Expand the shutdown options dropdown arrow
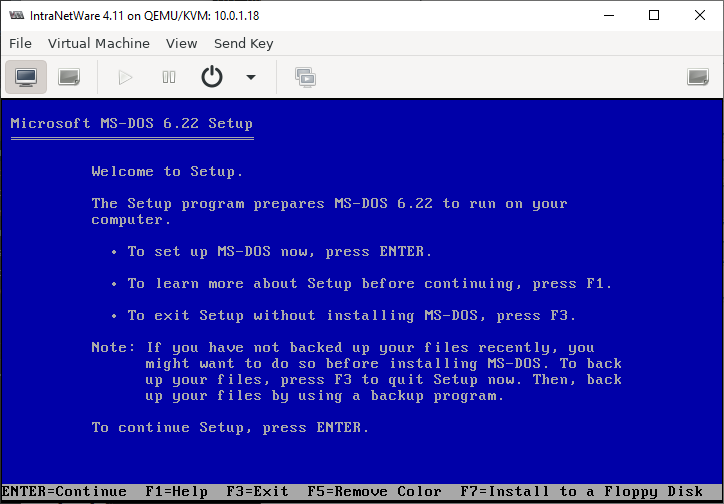Viewport: 724px width, 504px height. click(x=251, y=77)
